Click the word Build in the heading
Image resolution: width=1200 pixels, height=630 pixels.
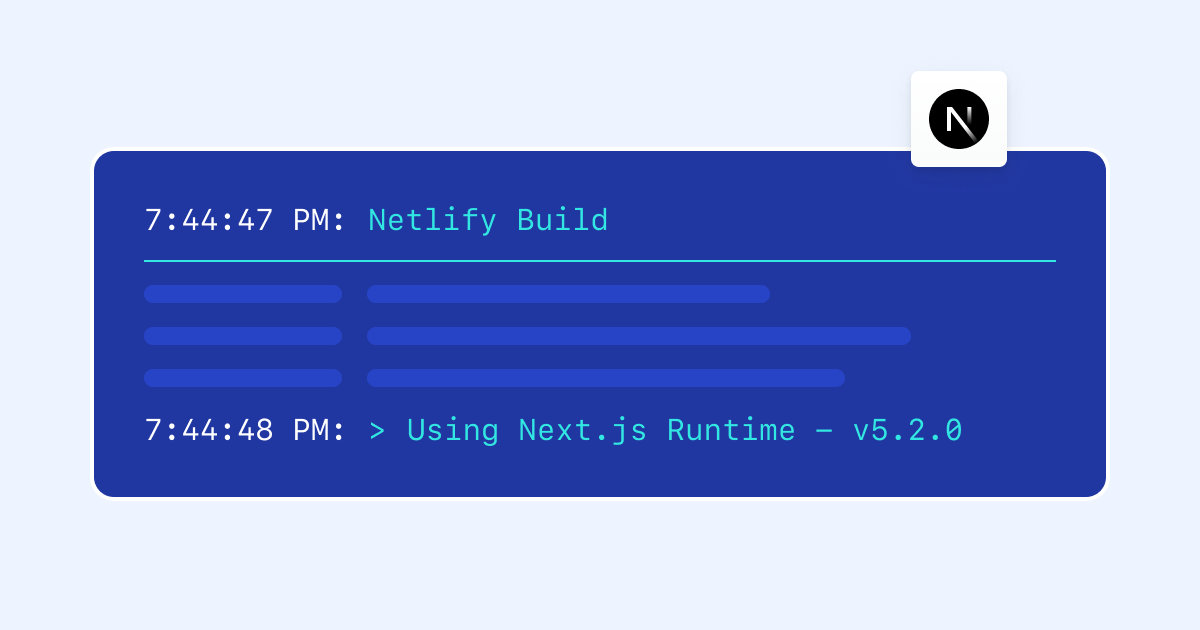click(562, 220)
